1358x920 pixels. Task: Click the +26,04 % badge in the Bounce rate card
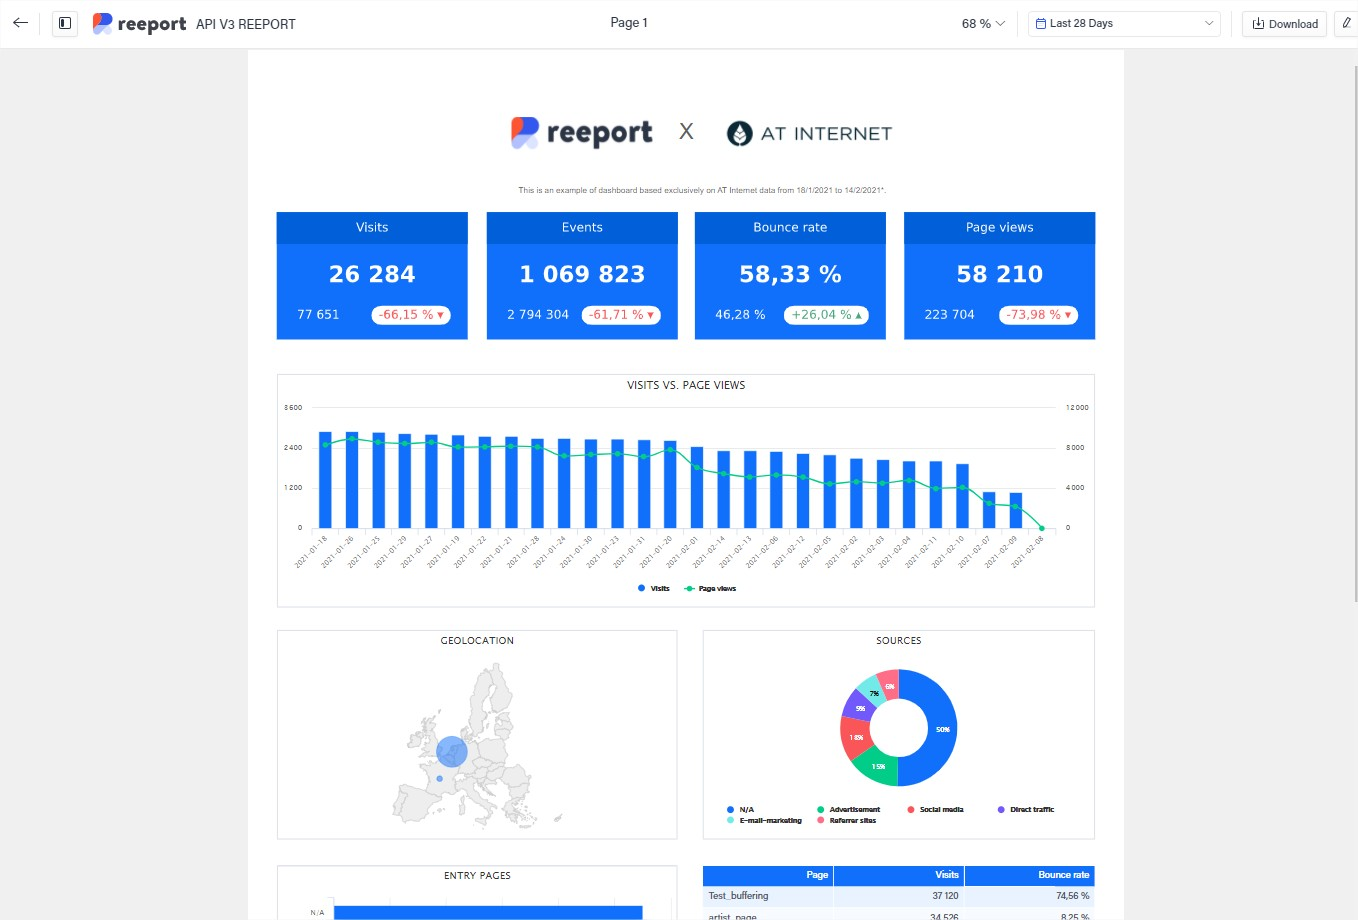point(826,315)
